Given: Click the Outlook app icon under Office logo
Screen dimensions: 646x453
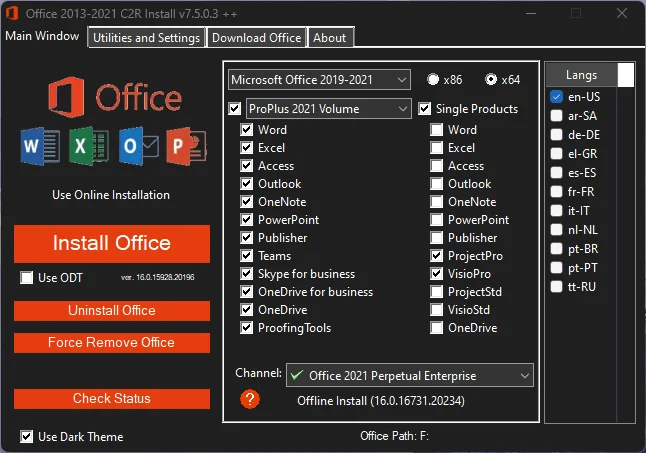Looking at the screenshot, I should pos(138,146).
